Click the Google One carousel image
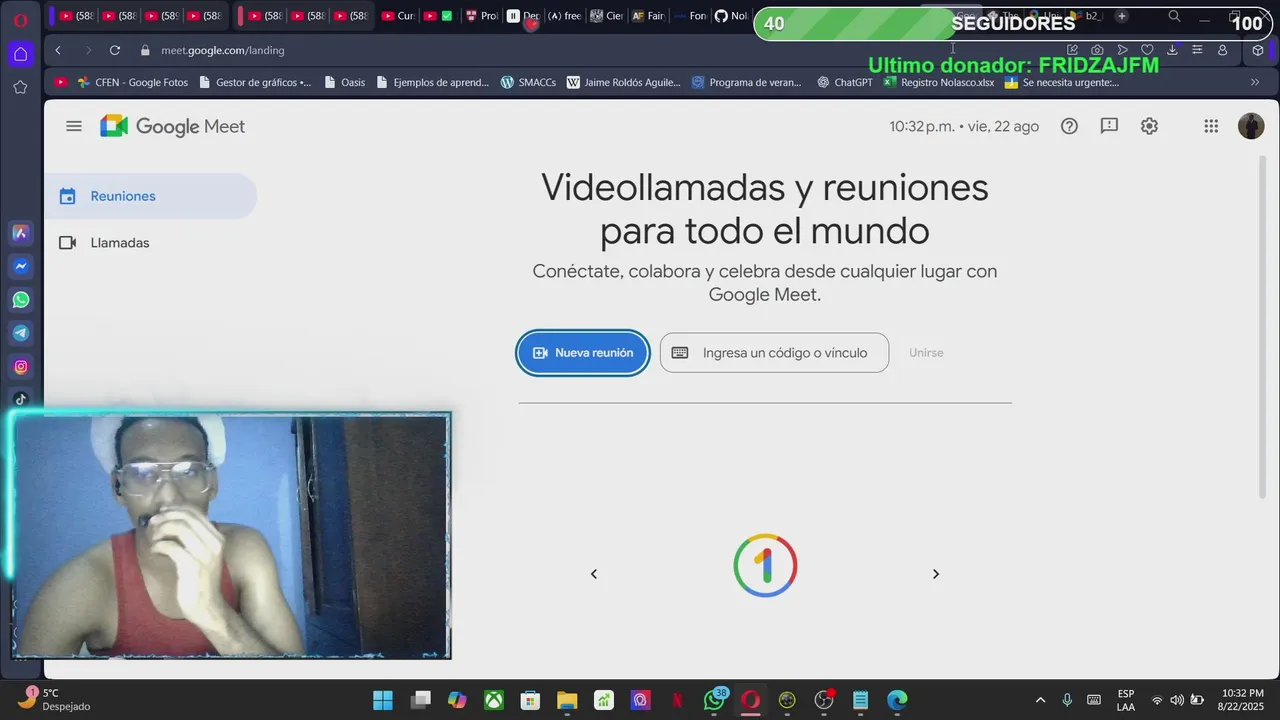The height and width of the screenshot is (720, 1280). (x=765, y=566)
